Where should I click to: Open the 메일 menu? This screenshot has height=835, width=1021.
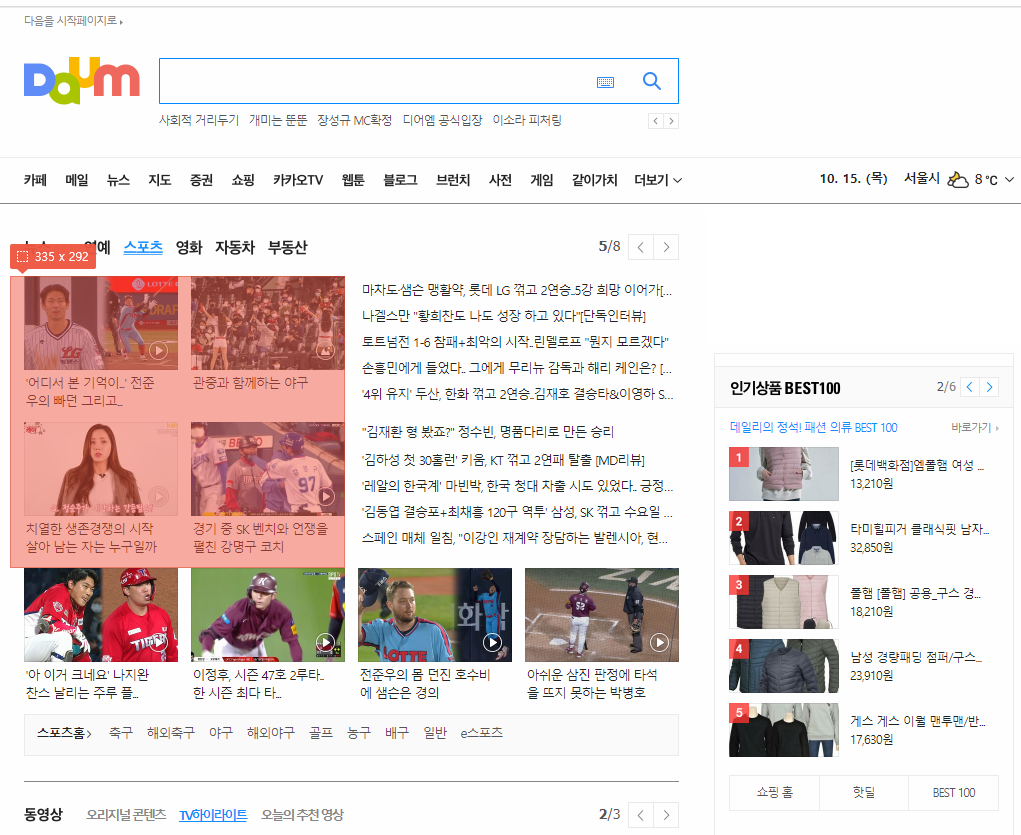pos(77,180)
